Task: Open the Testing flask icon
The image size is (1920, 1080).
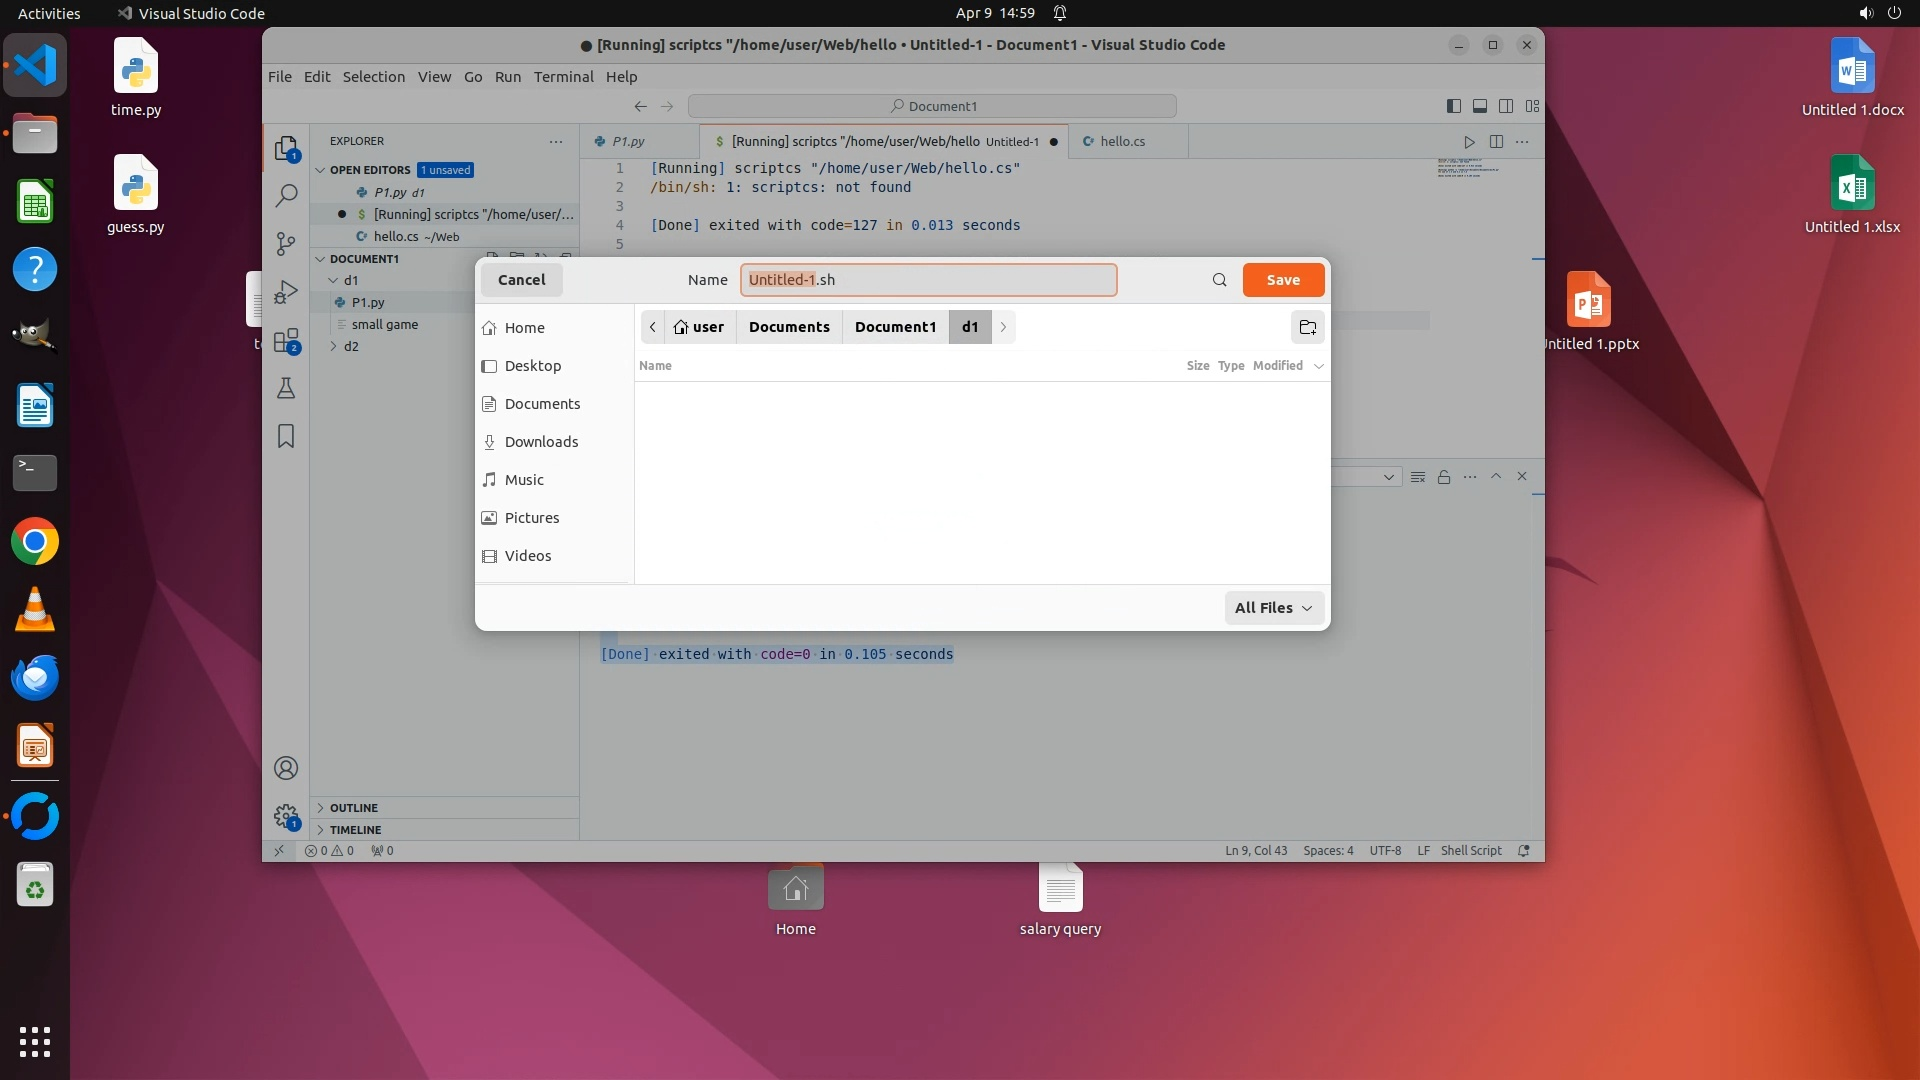Action: (x=286, y=388)
